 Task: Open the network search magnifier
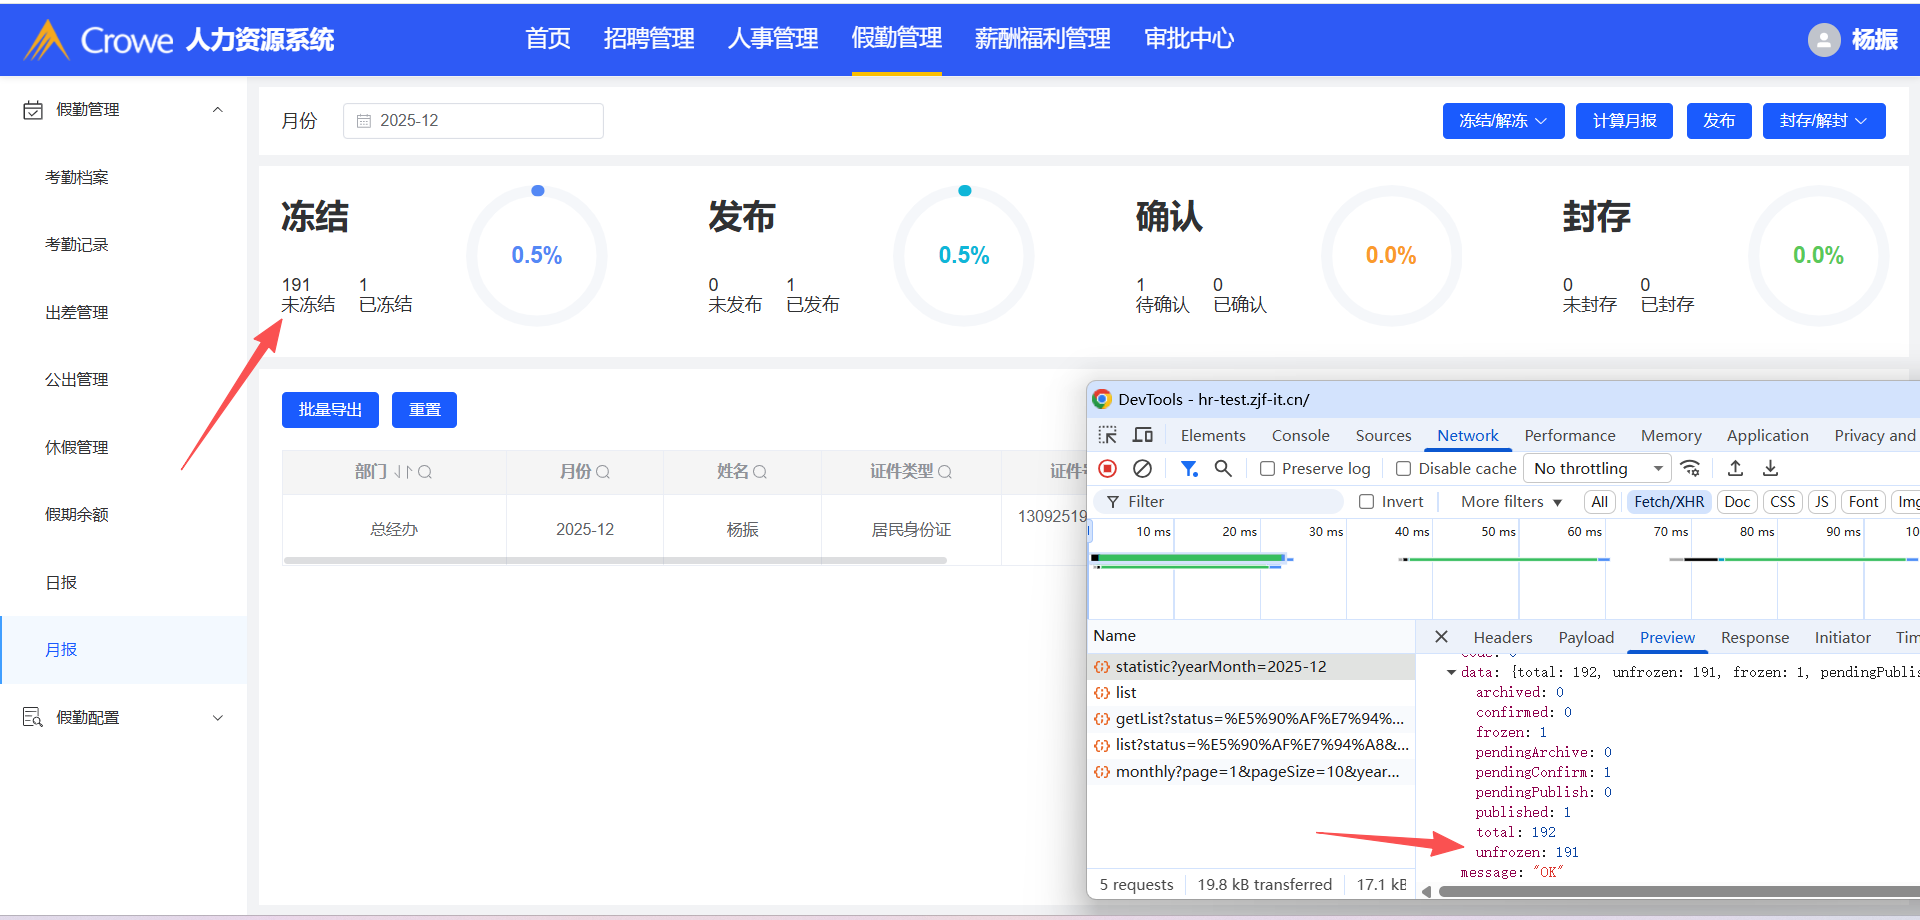coord(1222,468)
